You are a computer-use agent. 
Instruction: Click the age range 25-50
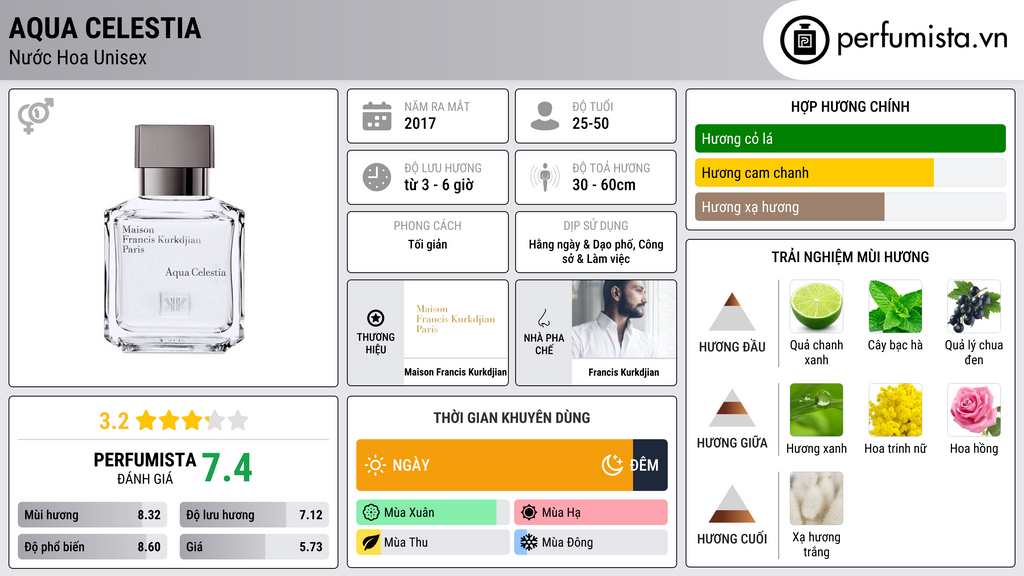tap(590, 123)
